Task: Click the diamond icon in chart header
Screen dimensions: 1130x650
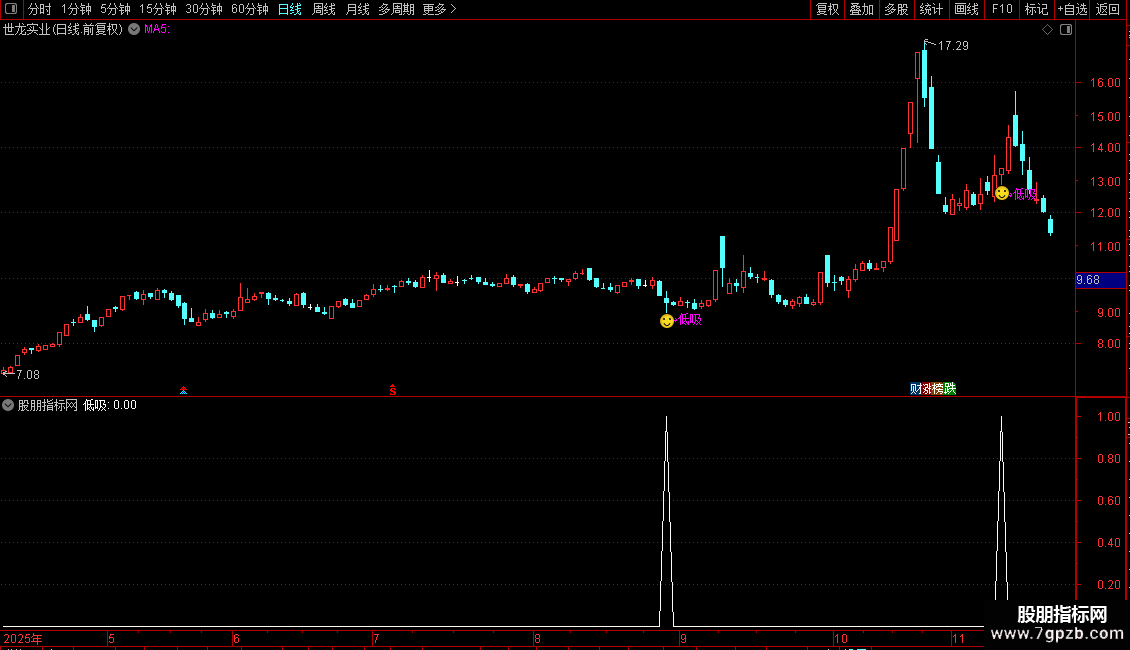Action: point(1047,30)
